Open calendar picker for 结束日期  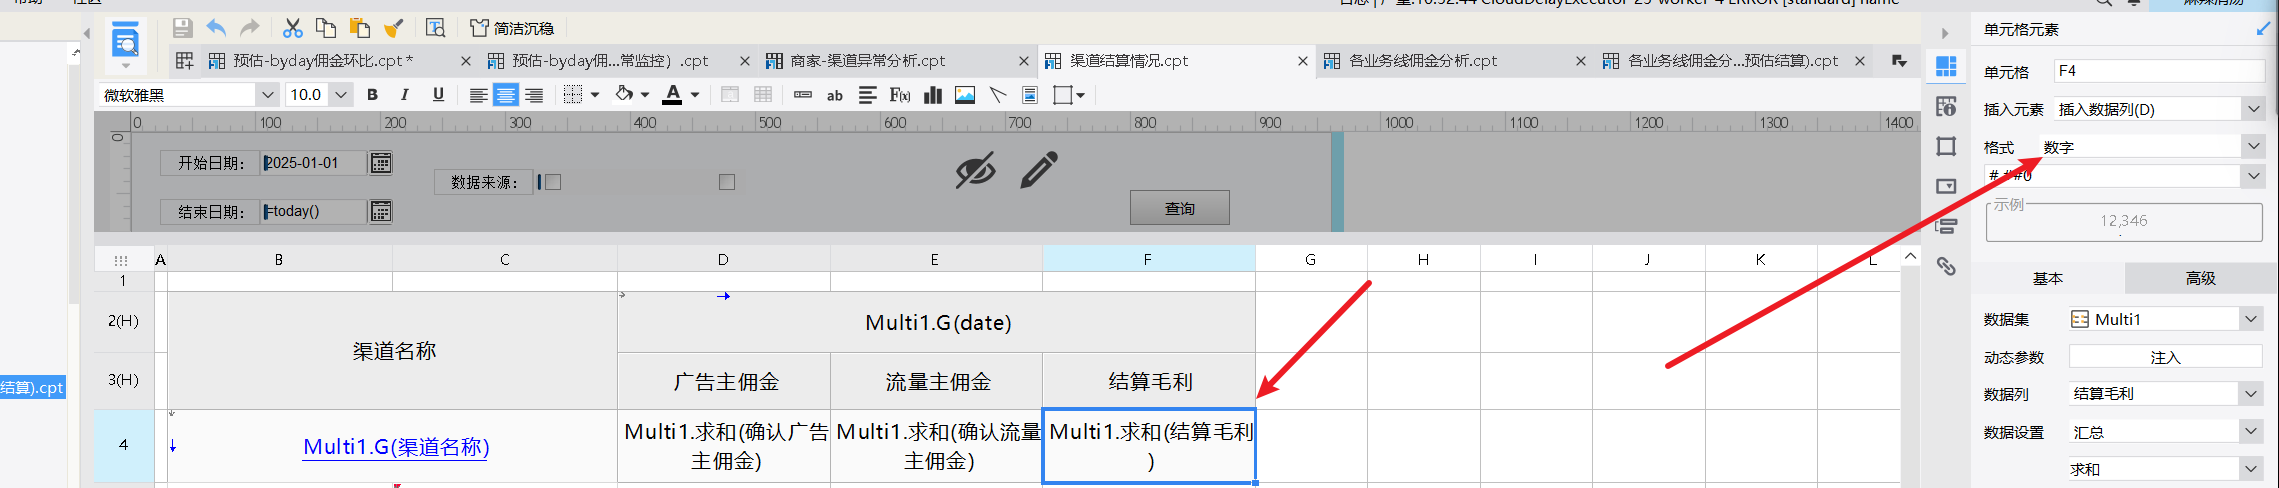[x=381, y=211]
